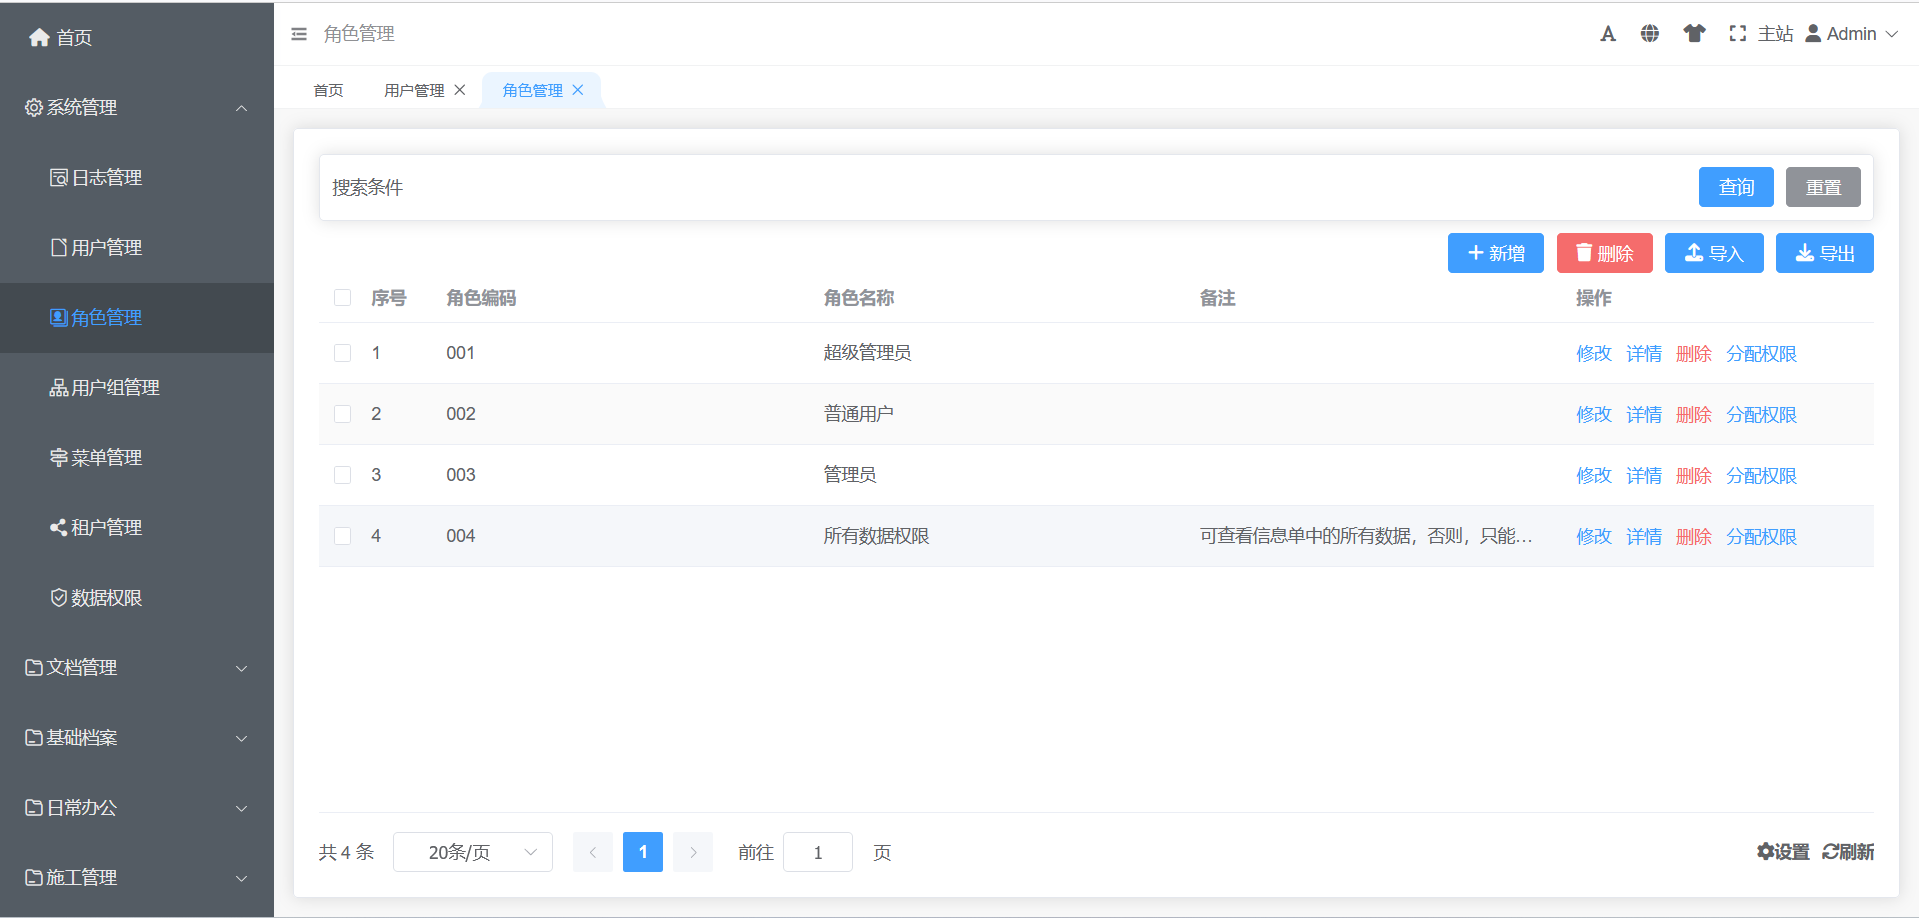Toggle fullscreen mode icon
The height and width of the screenshot is (918, 1919).
[x=1738, y=34]
